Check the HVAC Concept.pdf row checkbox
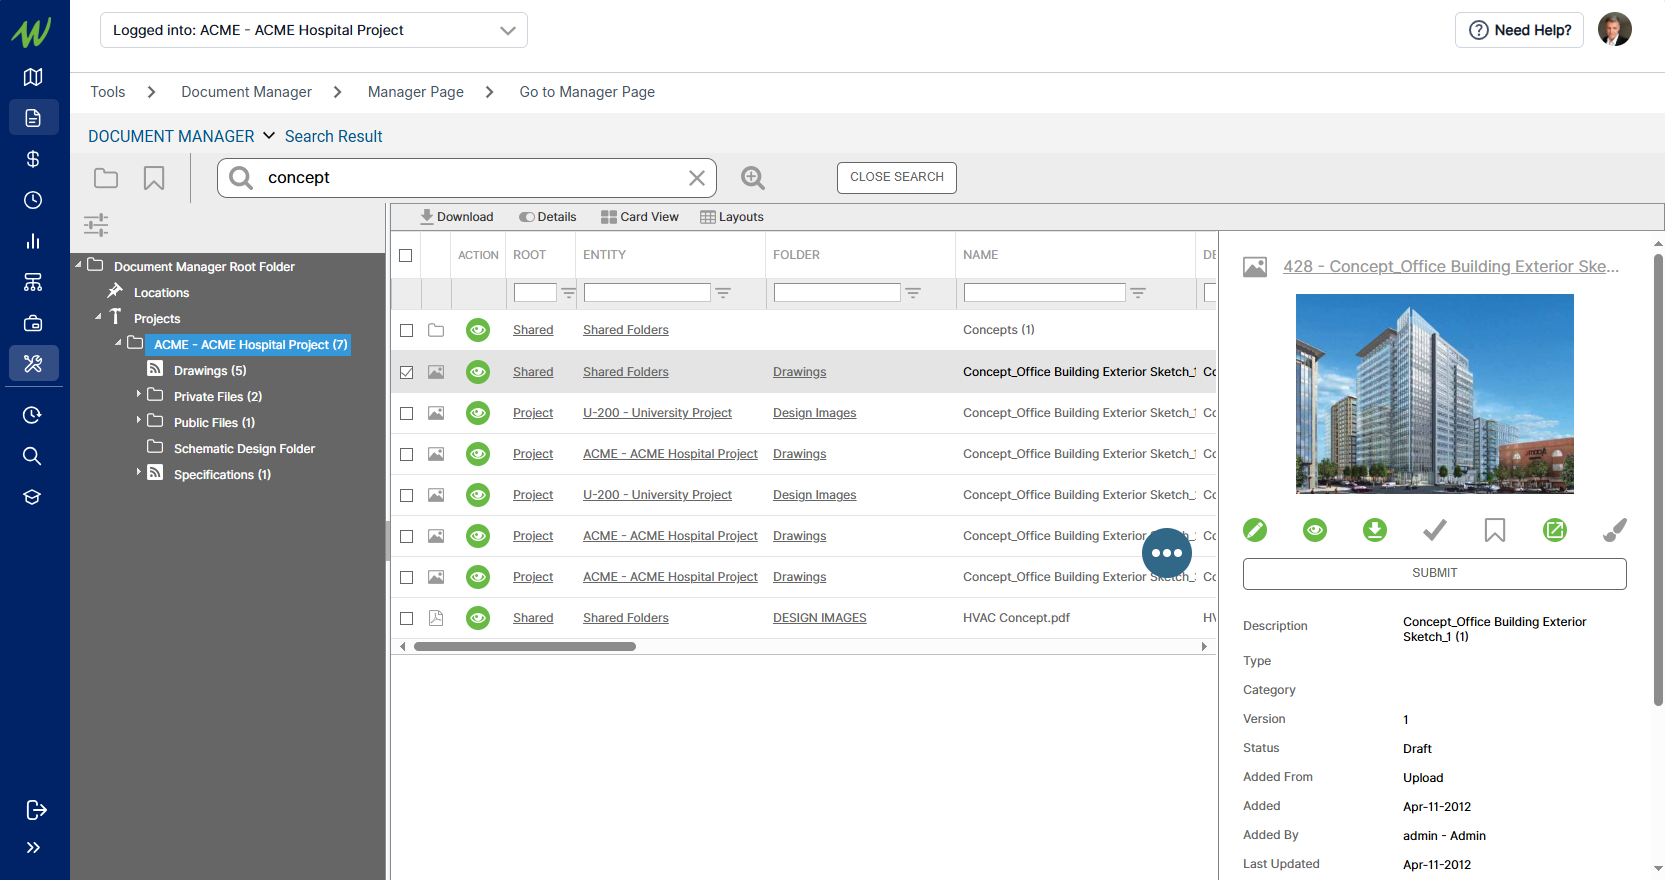This screenshot has width=1665, height=880. click(406, 619)
